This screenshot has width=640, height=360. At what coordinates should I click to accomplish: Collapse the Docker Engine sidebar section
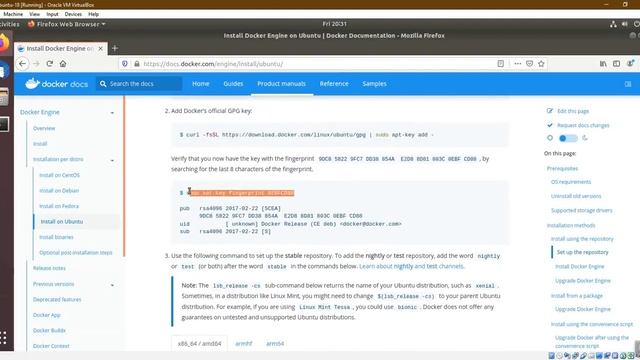tap(112, 113)
